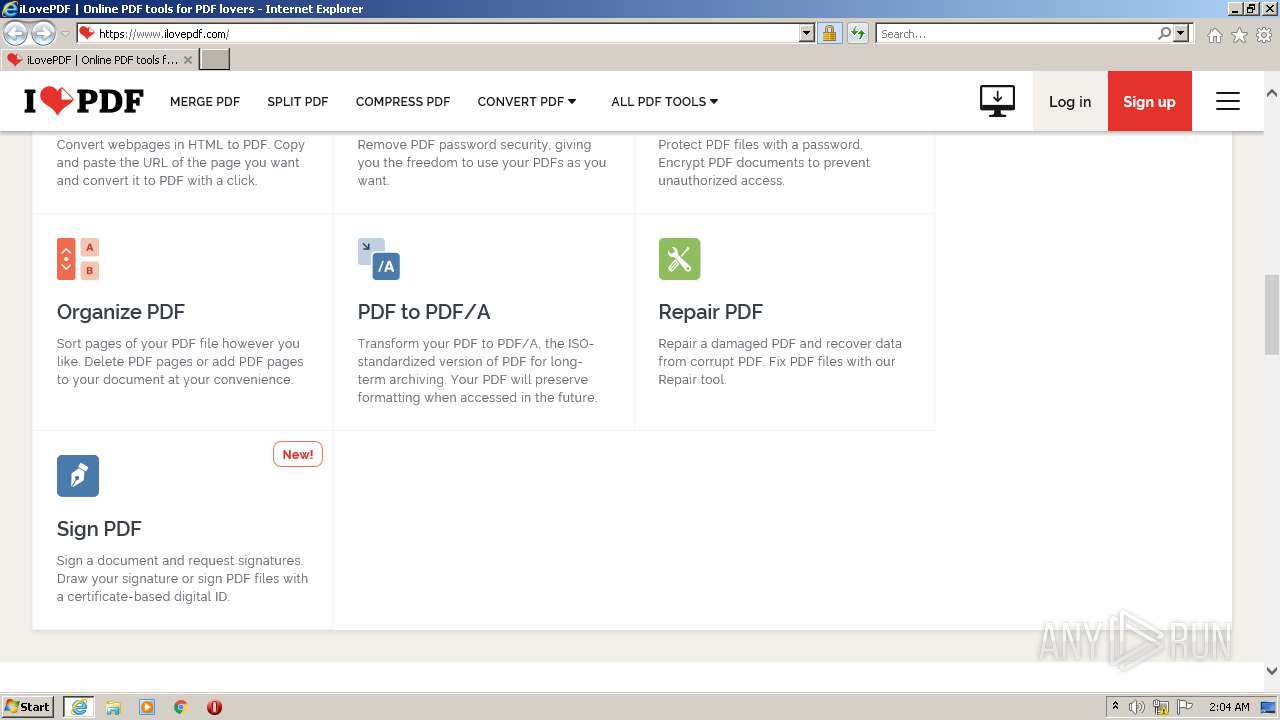The height and width of the screenshot is (720, 1280).
Task: Open COMPRESS PDF menu item
Action: click(403, 101)
